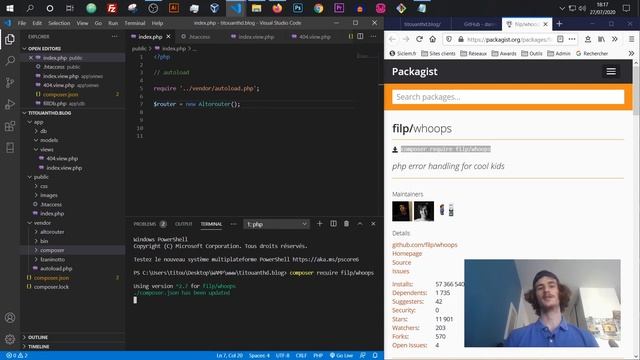Image resolution: width=640 pixels, height=360 pixels.
Task: Open the Firefox page actions ellipsis
Action: [x=572, y=39]
